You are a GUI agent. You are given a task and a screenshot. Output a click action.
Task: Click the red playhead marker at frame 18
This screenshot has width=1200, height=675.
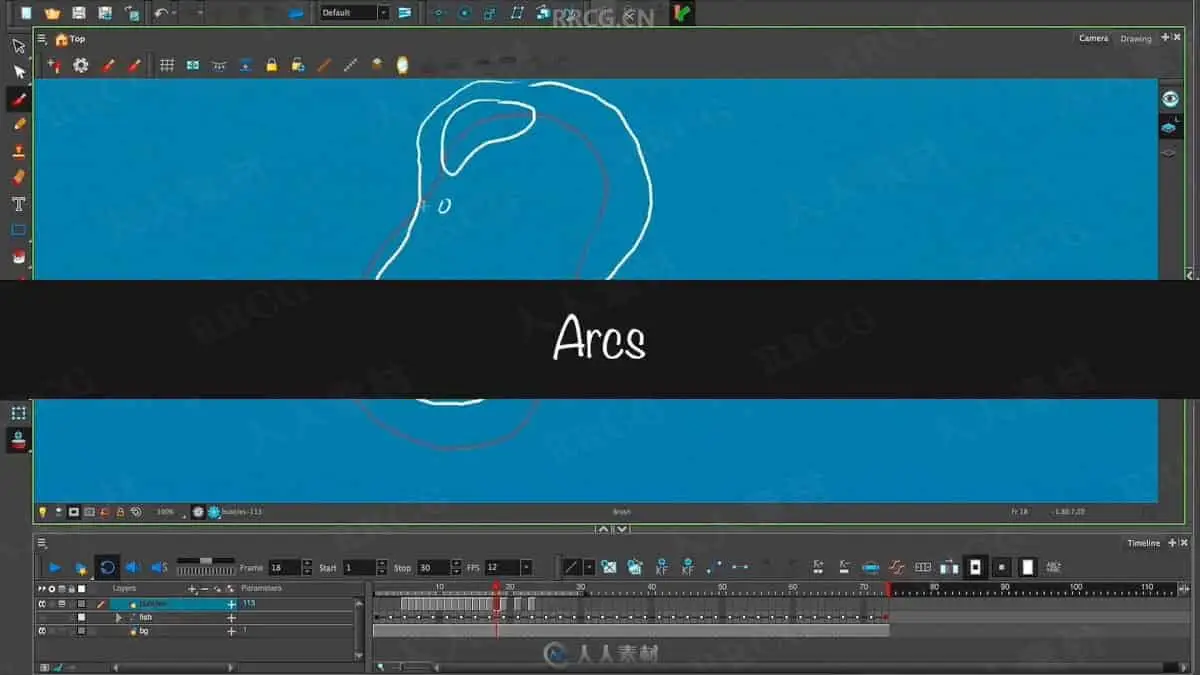click(x=496, y=589)
